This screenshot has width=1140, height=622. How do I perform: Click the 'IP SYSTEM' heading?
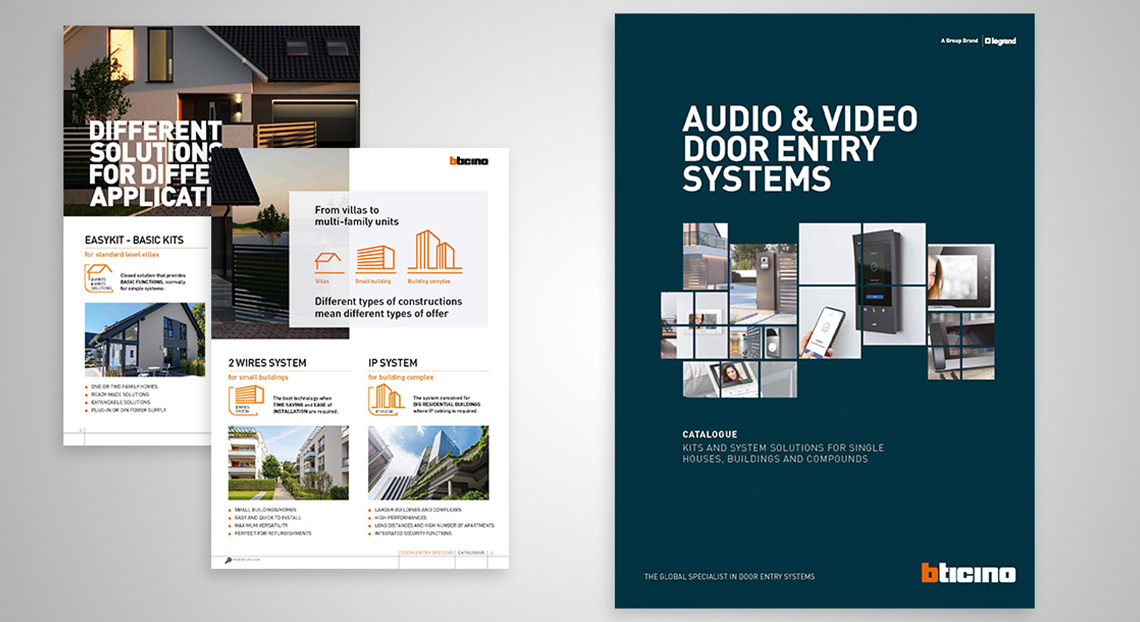[393, 363]
